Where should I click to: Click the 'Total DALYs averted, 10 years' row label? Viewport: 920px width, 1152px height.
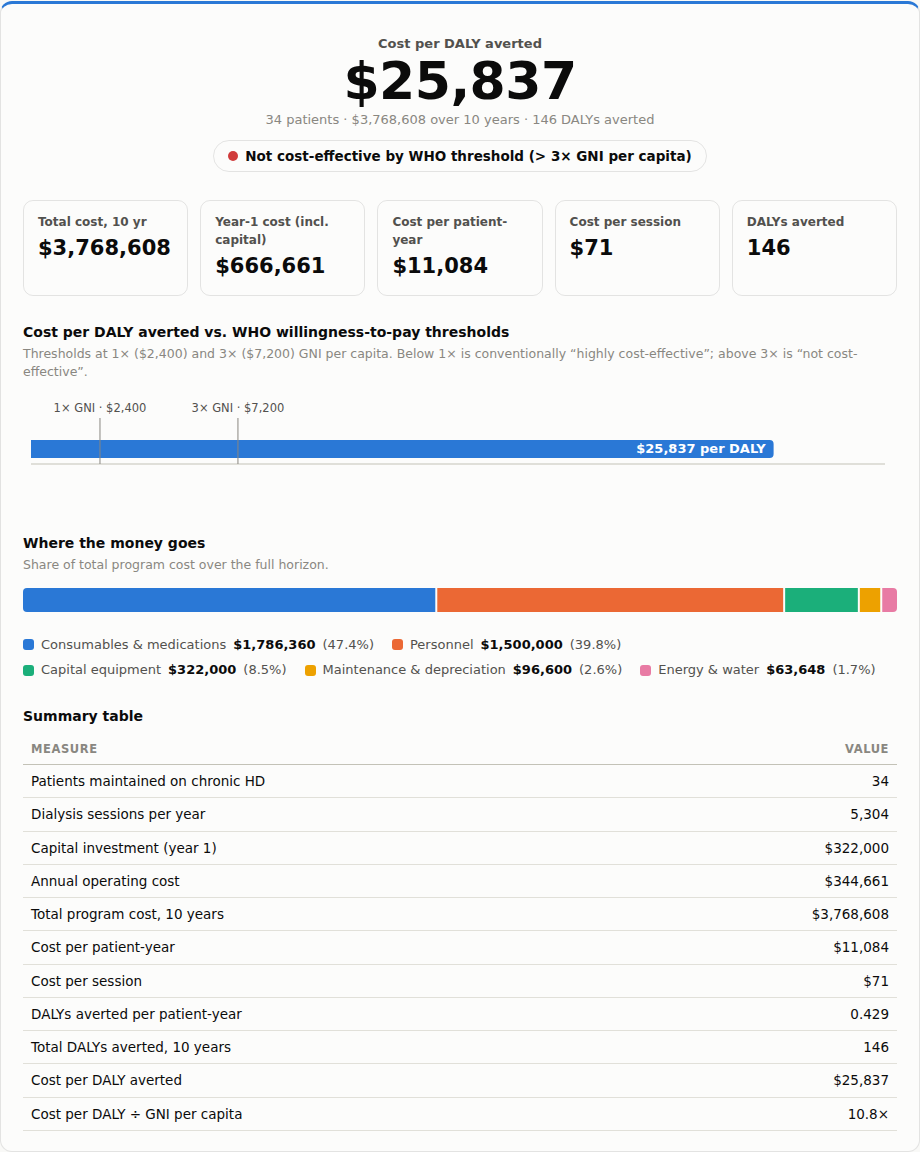[131, 1047]
